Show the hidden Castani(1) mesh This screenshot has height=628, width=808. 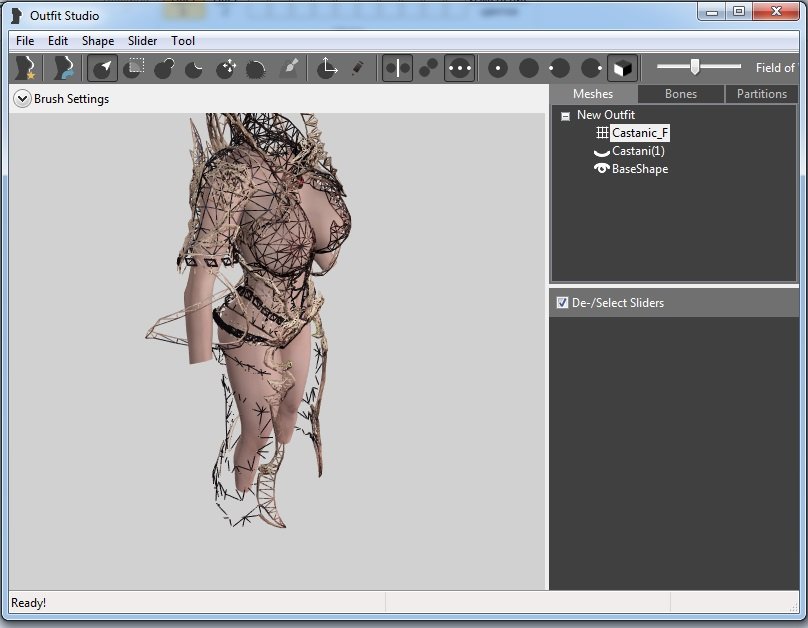pos(602,151)
